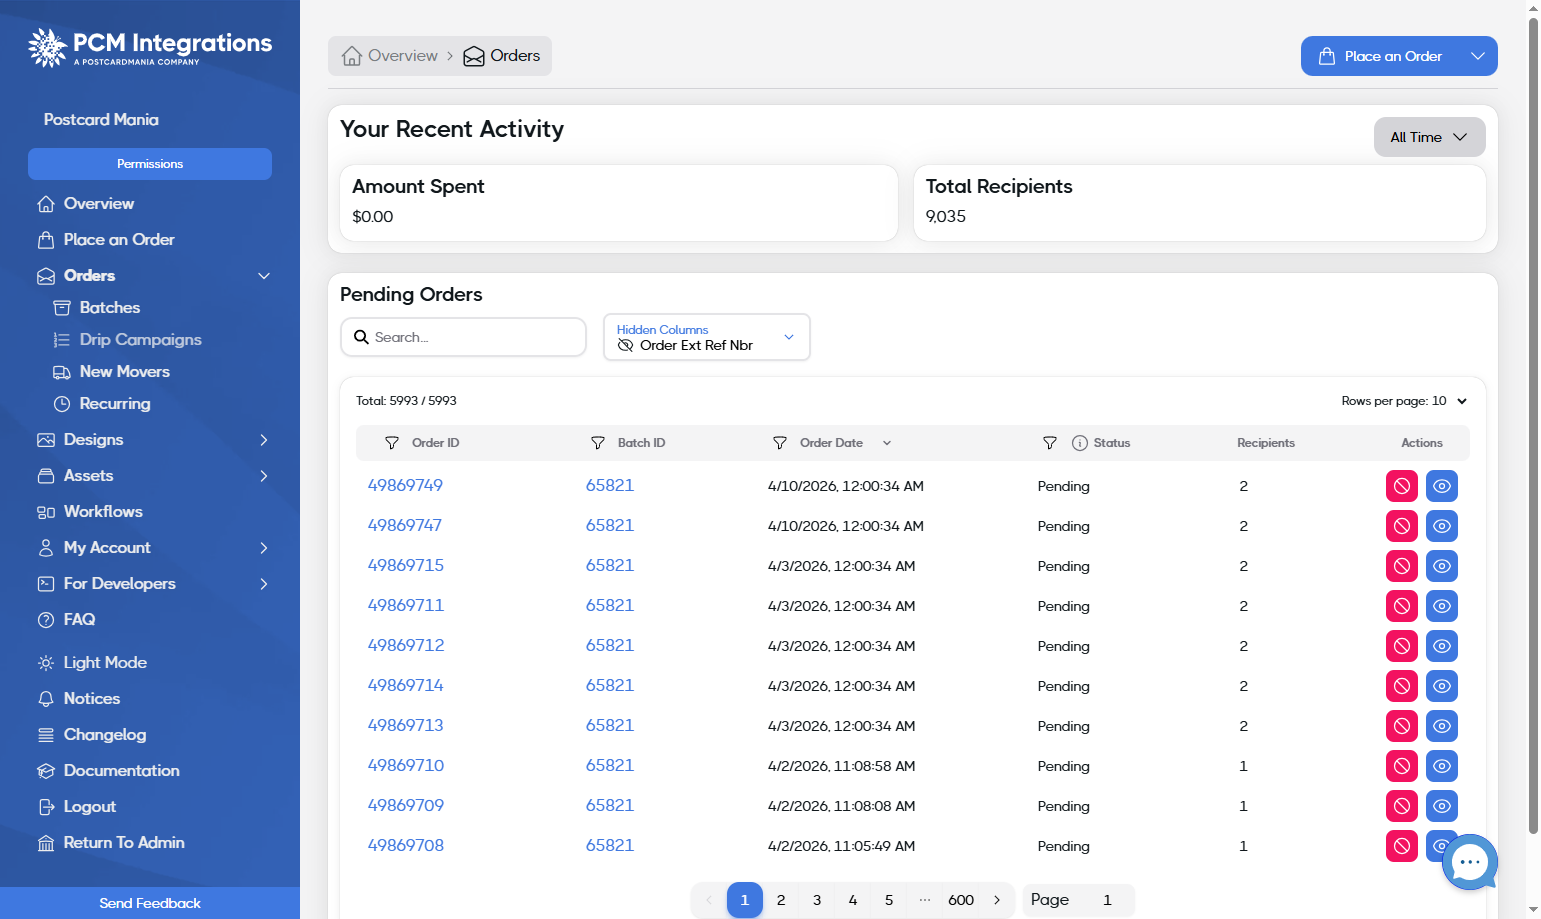Viewport: 1541px width, 919px height.
Task: Filter by Batch ID column funnel
Action: pyautogui.click(x=598, y=443)
